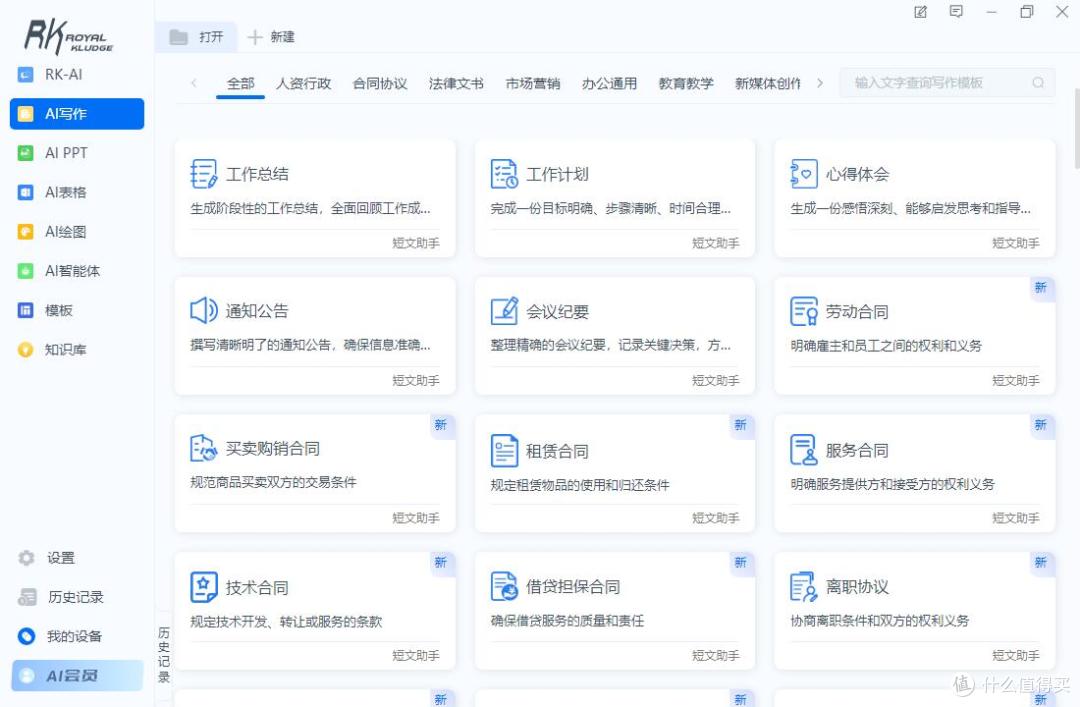
Task: Click the 租赁合同 description text
Action: pyautogui.click(x=580, y=484)
